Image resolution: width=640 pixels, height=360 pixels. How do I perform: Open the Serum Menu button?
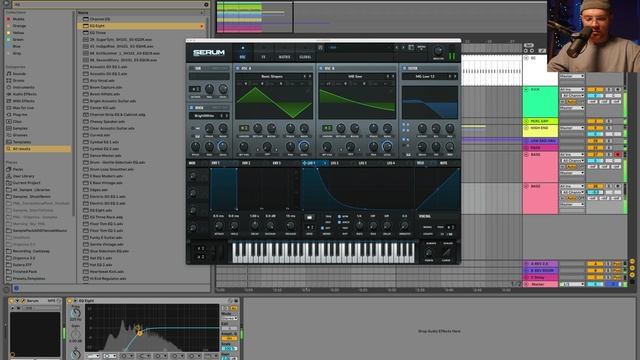click(422, 48)
